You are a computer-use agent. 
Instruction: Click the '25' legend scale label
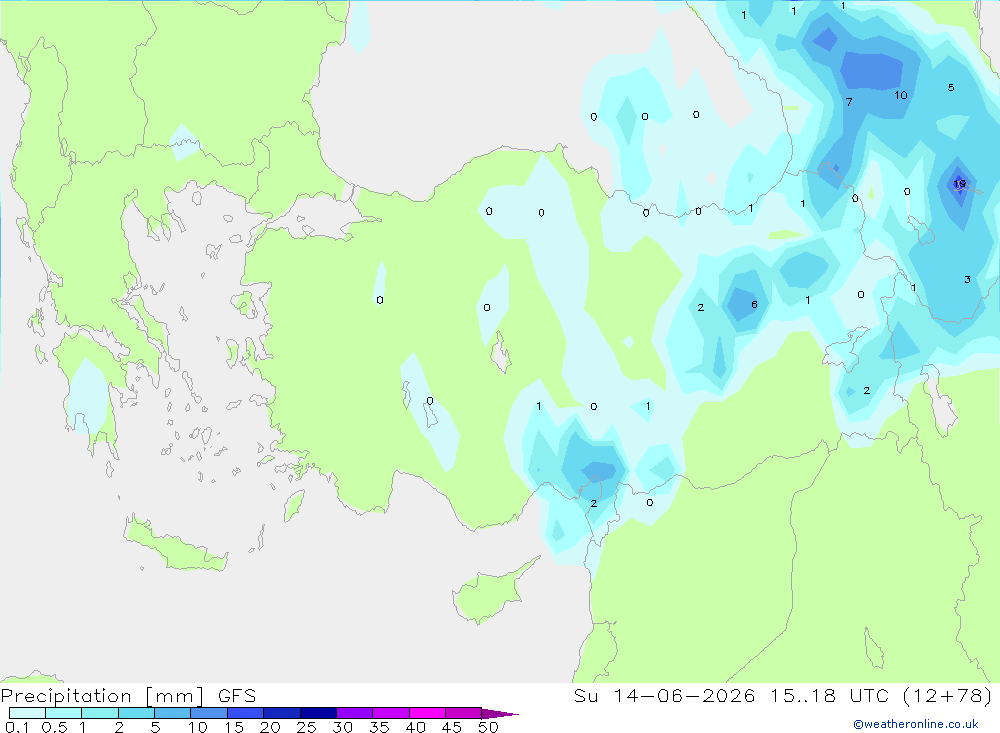306,727
